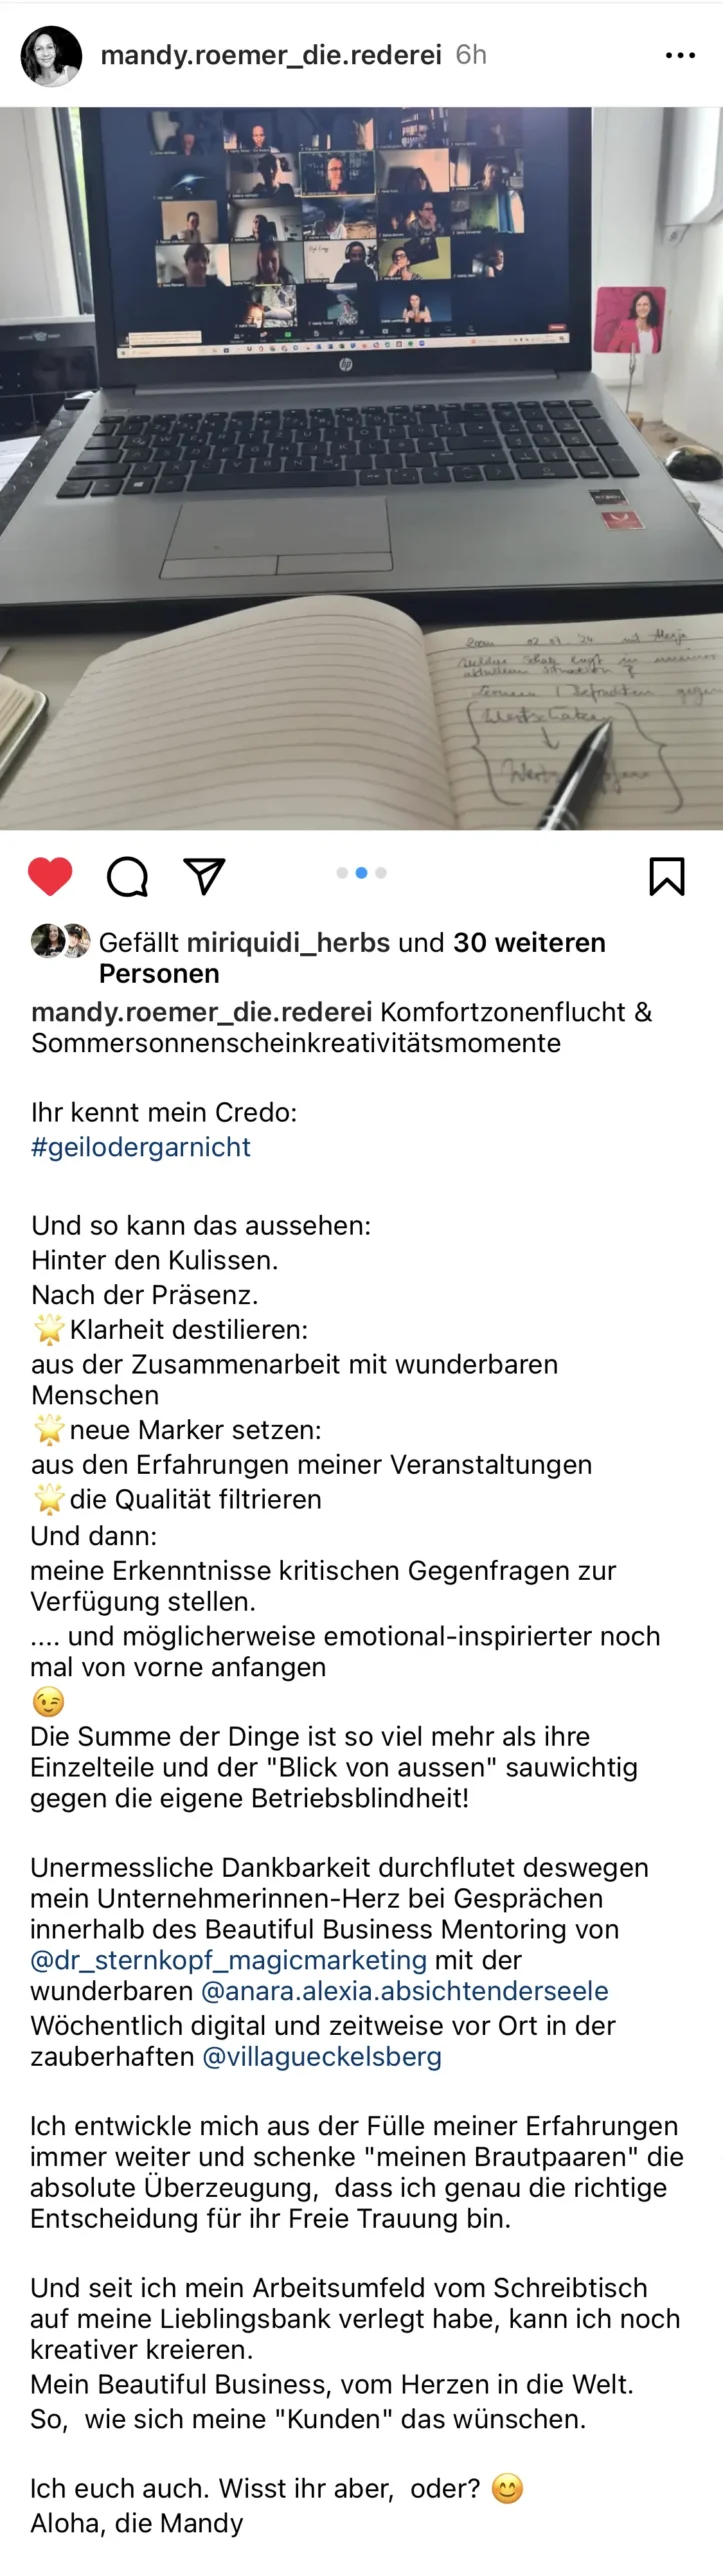Screen dimensions: 723x2560
Task: Open the mandy.roemer_die.rederei username in header
Action: 271,55
